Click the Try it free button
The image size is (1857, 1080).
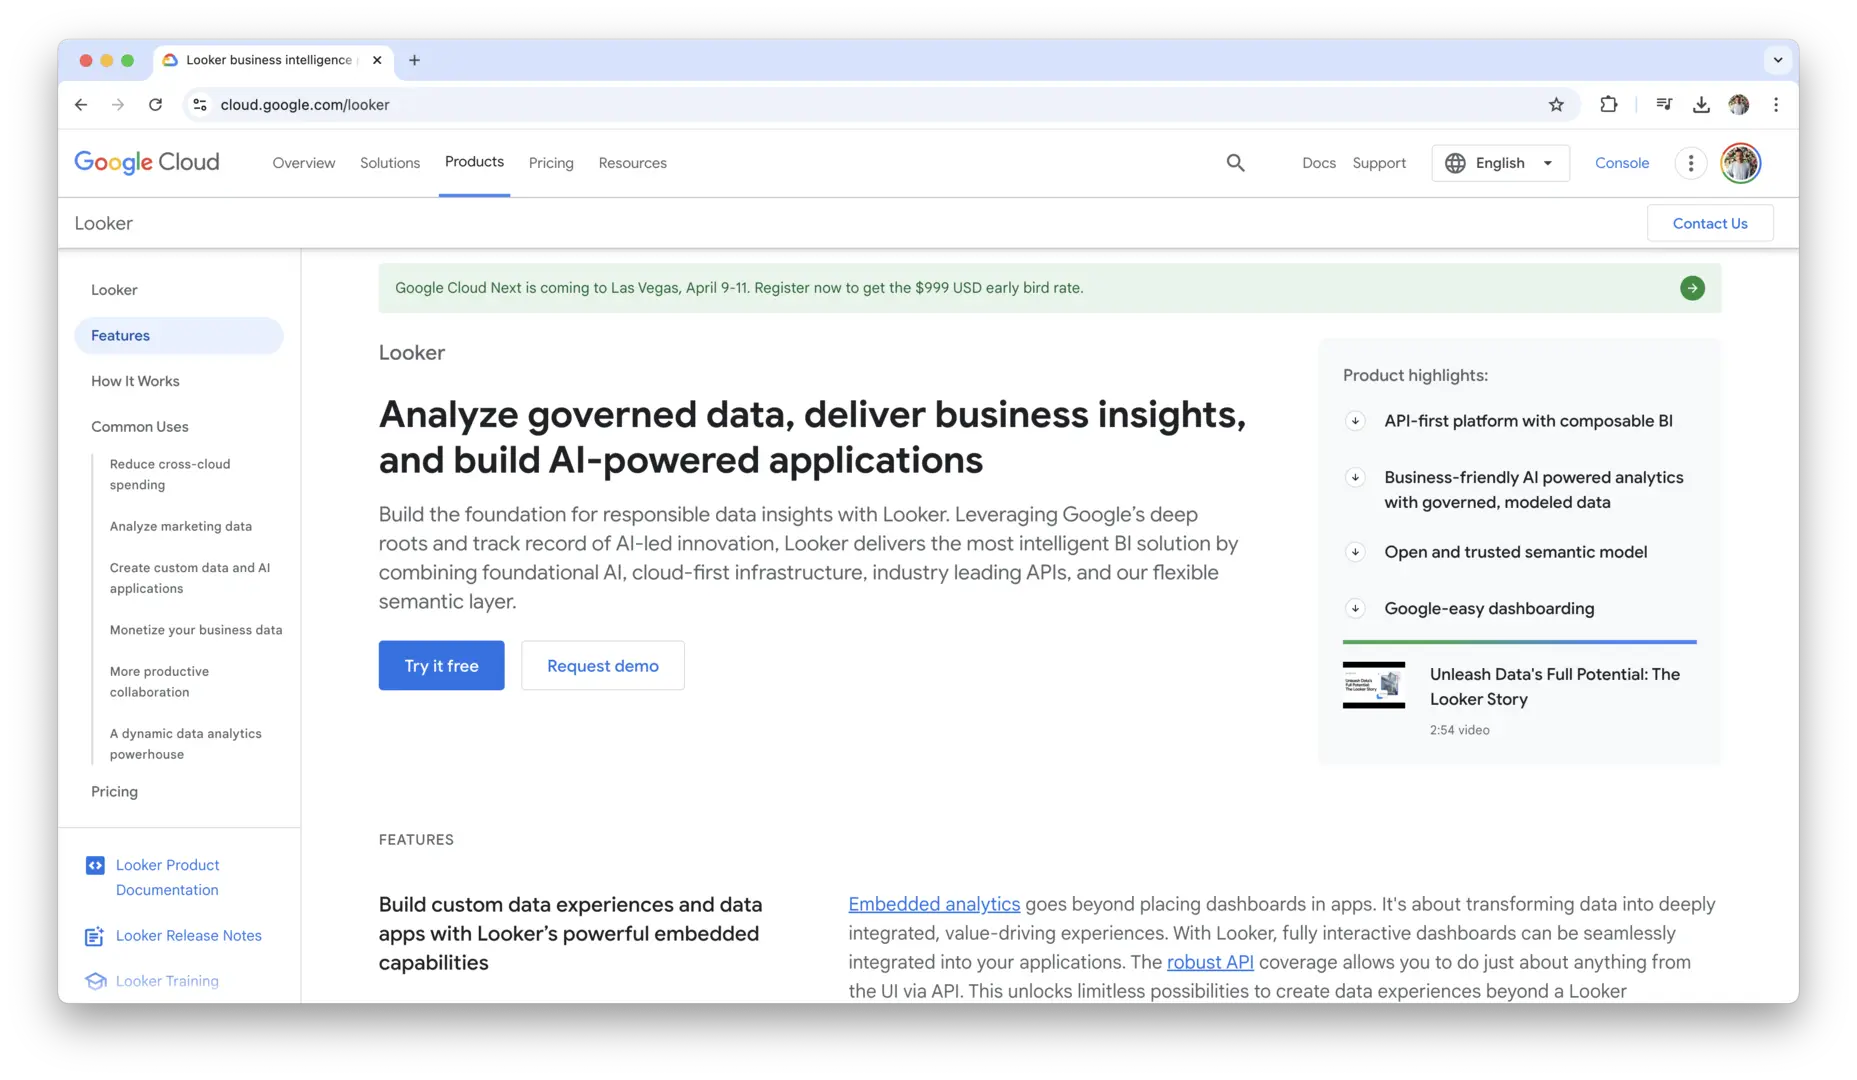(x=441, y=666)
